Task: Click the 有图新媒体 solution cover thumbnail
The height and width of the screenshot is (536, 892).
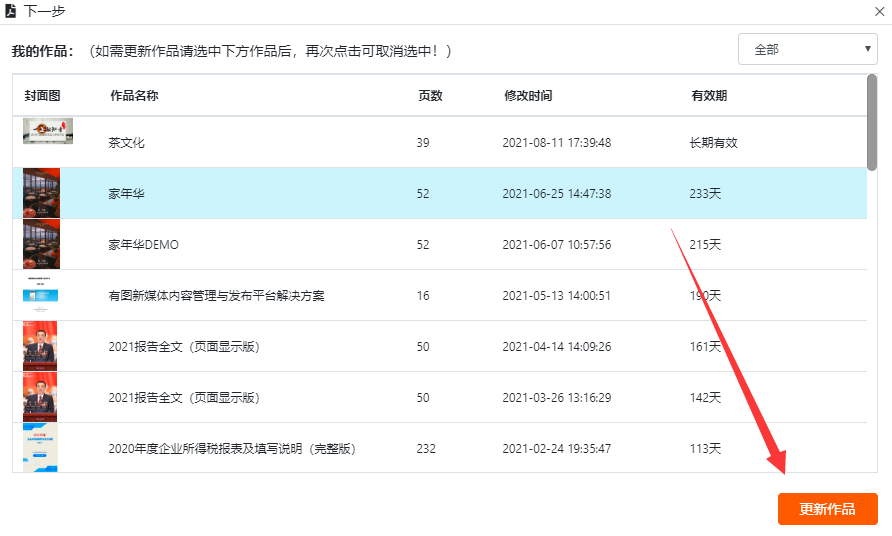Action: coord(41,295)
